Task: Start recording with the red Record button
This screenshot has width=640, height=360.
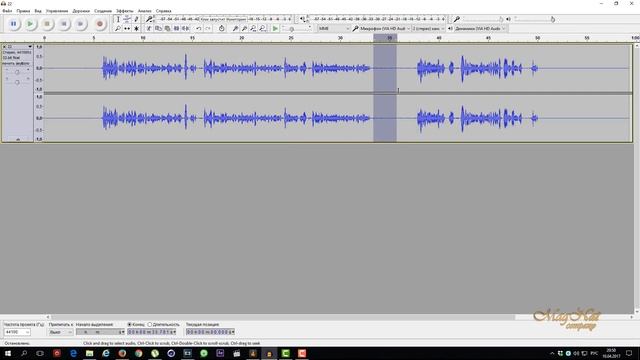Action: tap(100, 24)
